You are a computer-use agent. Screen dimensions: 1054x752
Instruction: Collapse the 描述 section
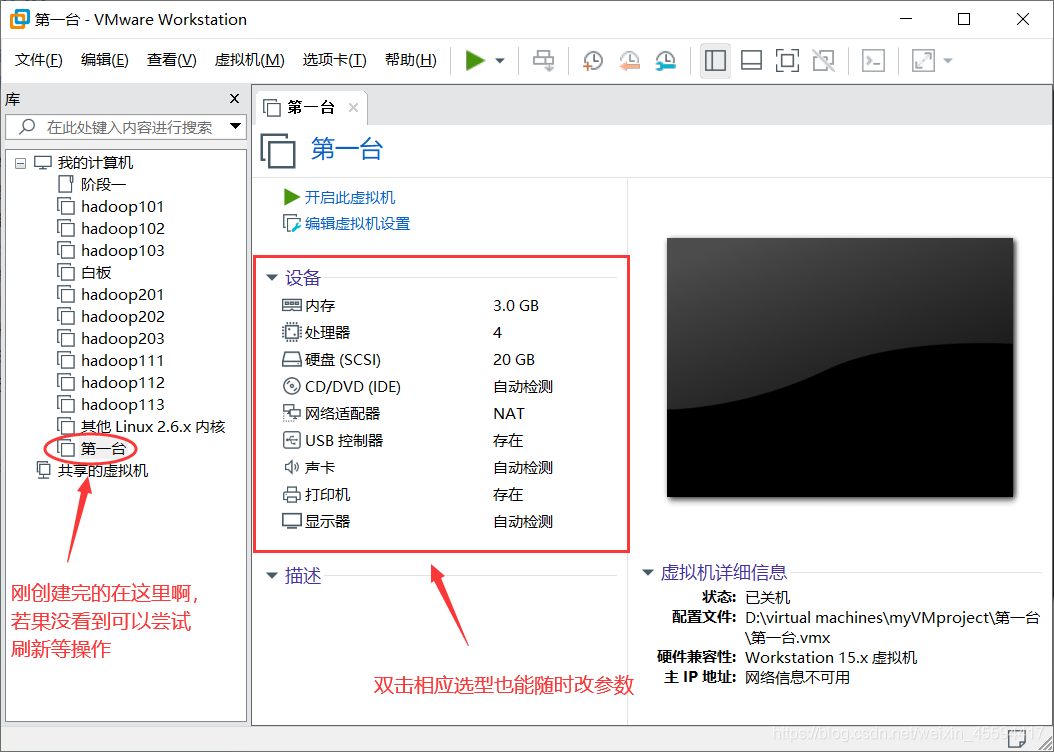pyautogui.click(x=272, y=575)
